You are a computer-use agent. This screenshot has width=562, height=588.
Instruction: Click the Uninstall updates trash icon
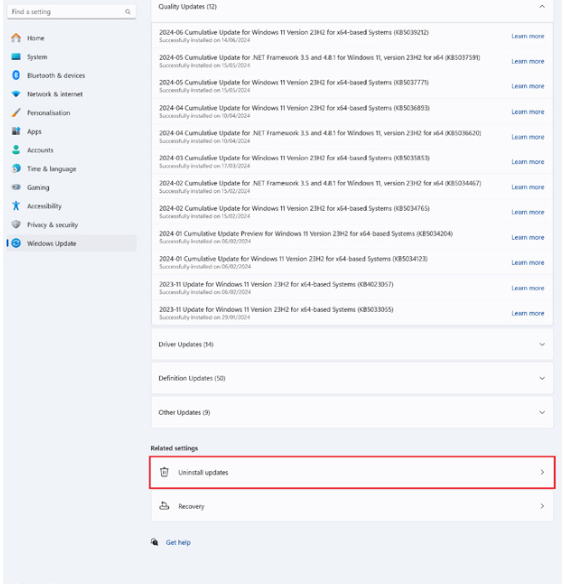coord(164,472)
